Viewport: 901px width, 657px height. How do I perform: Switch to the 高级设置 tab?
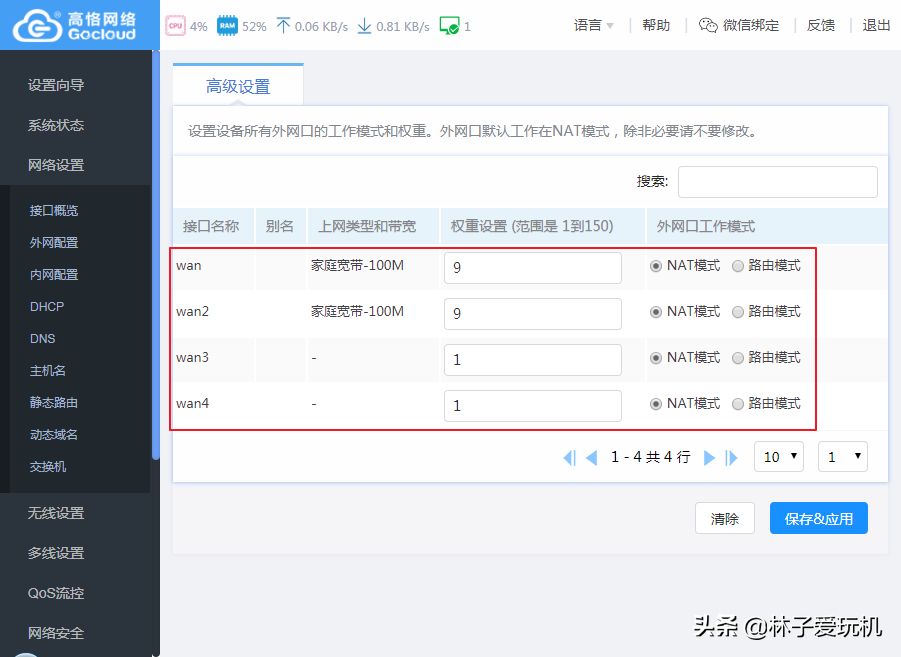tap(238, 86)
